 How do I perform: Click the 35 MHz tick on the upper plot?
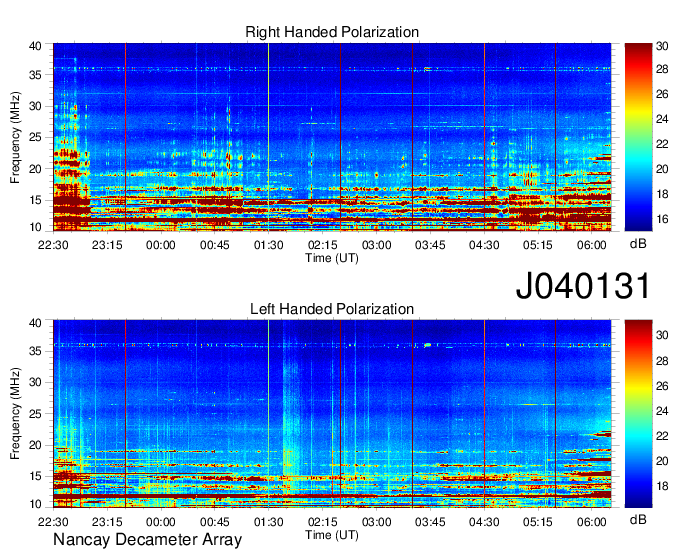[x=35, y=75]
